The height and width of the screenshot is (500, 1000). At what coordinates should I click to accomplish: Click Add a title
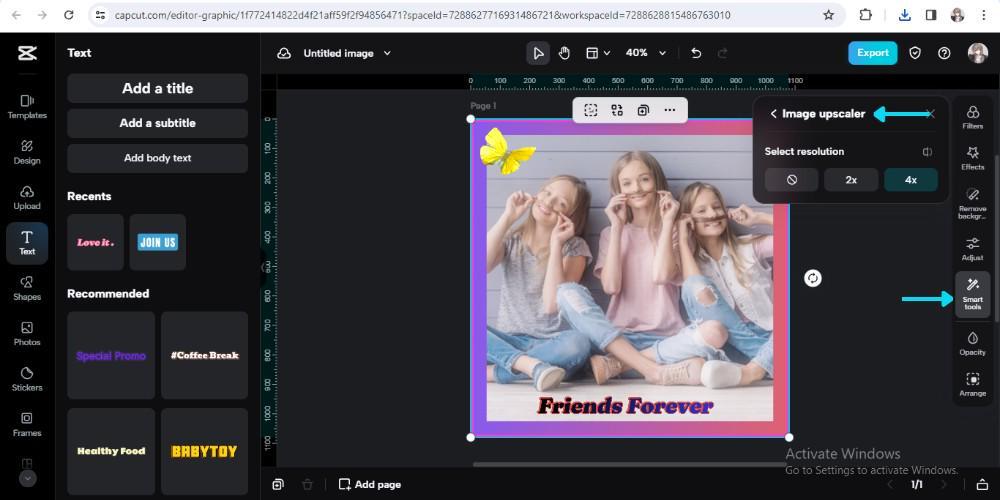pos(158,88)
